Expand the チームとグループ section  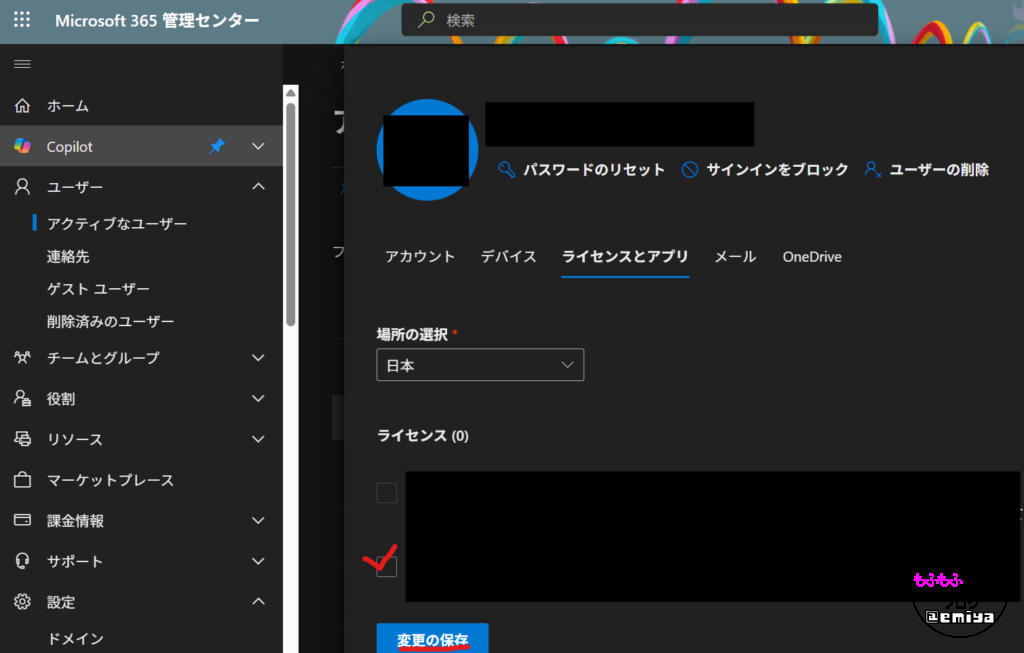click(x=258, y=358)
